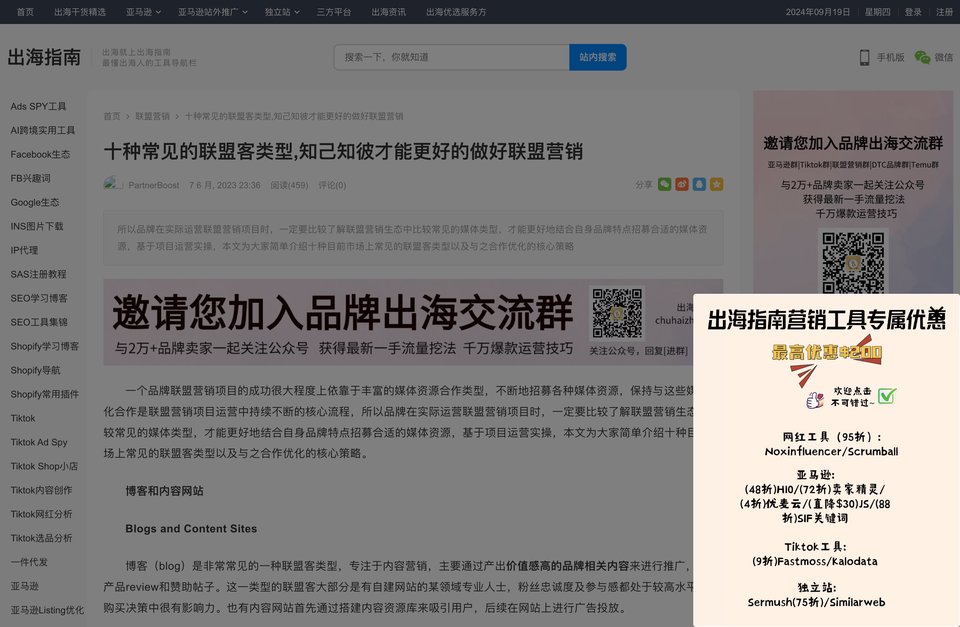This screenshot has height=627, width=960.
Task: Click the 注册 register link
Action: click(x=944, y=12)
